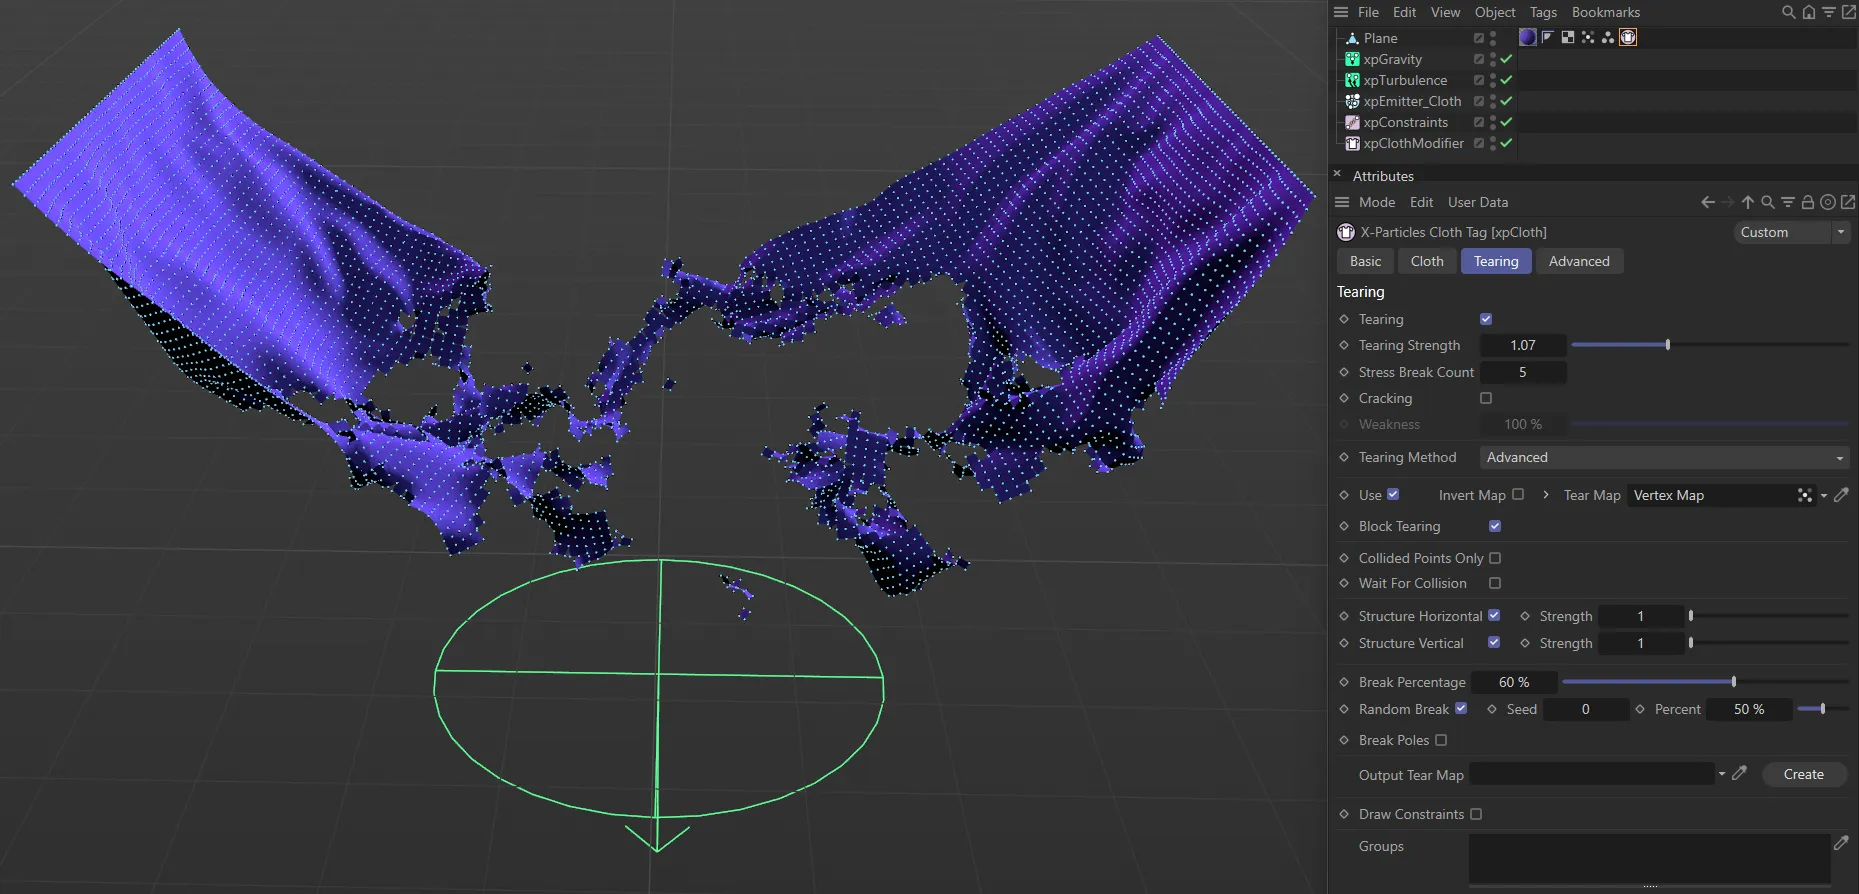The image size is (1859, 894).
Task: Click the Groups field picker icon
Action: [x=1841, y=844]
